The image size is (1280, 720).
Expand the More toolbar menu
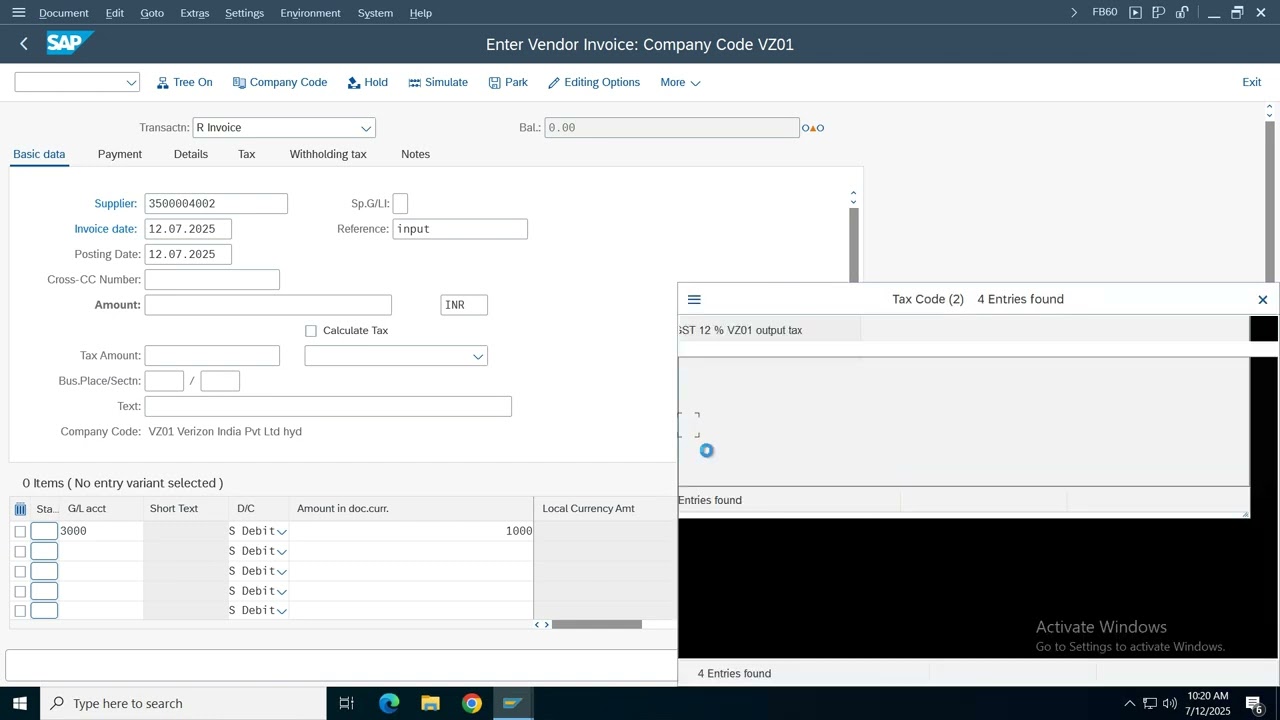point(680,82)
